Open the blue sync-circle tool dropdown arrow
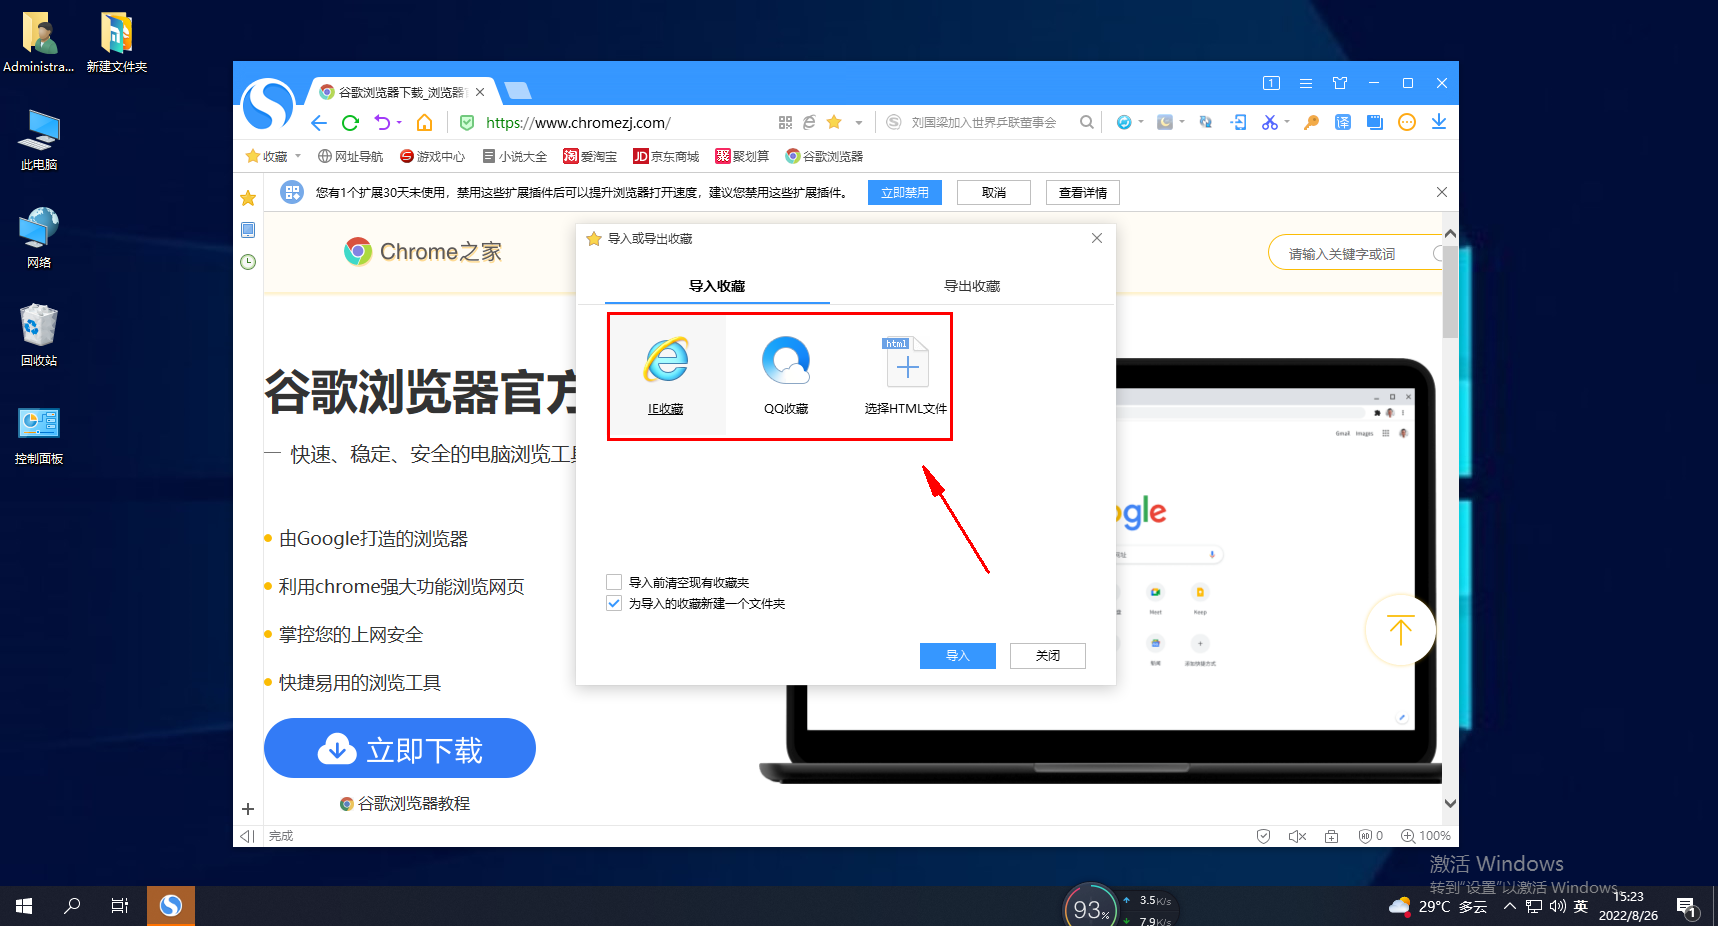The image size is (1718, 926). pyautogui.click(x=1141, y=122)
